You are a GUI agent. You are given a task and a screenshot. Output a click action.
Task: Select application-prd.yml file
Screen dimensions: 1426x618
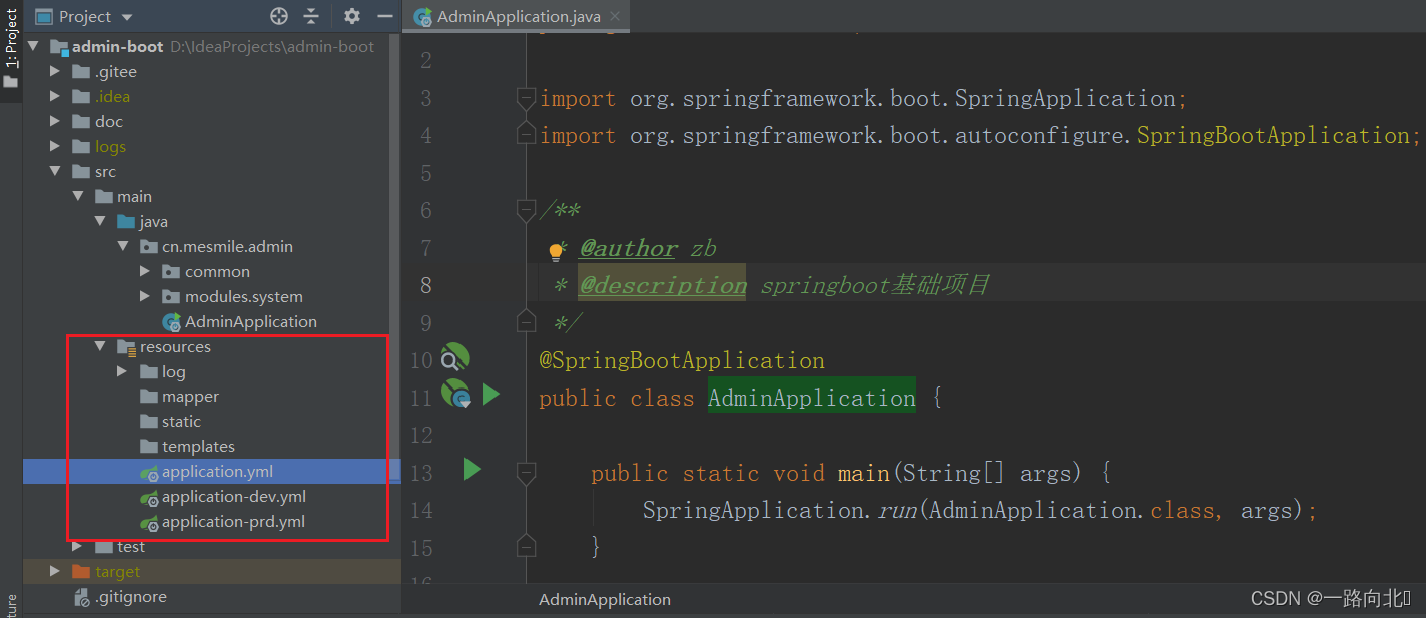coord(233,522)
